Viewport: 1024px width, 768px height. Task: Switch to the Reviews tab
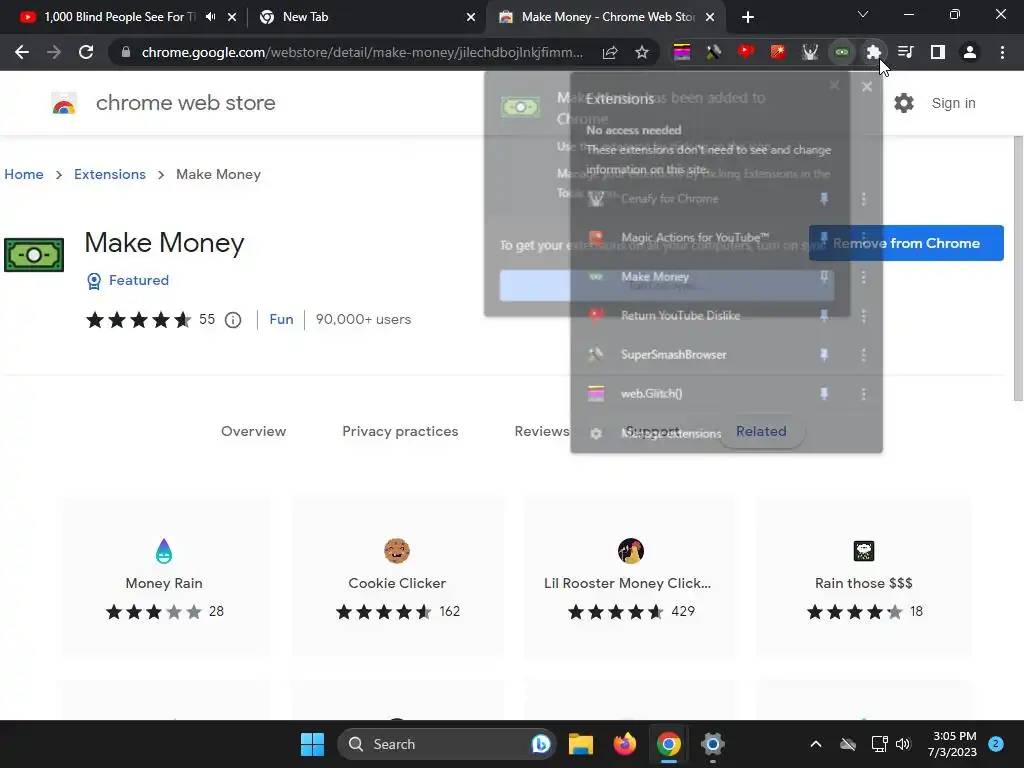click(542, 431)
